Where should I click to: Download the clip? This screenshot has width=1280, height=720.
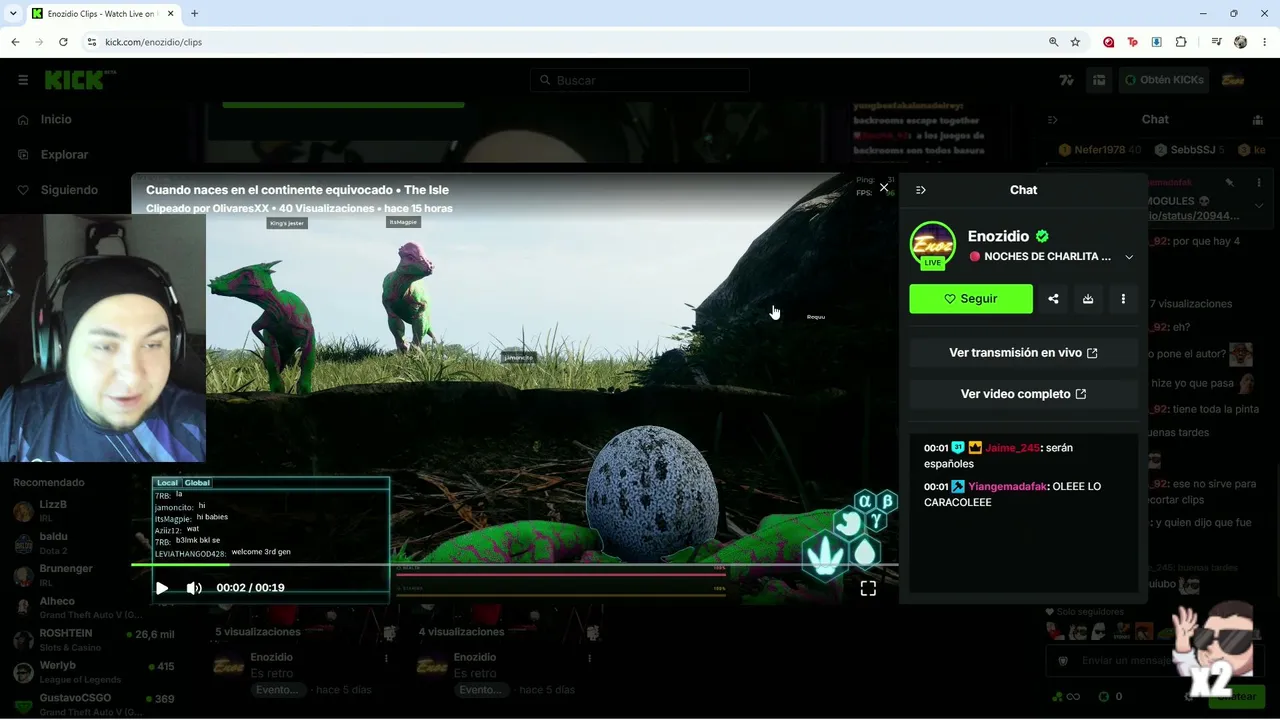coord(1088,299)
